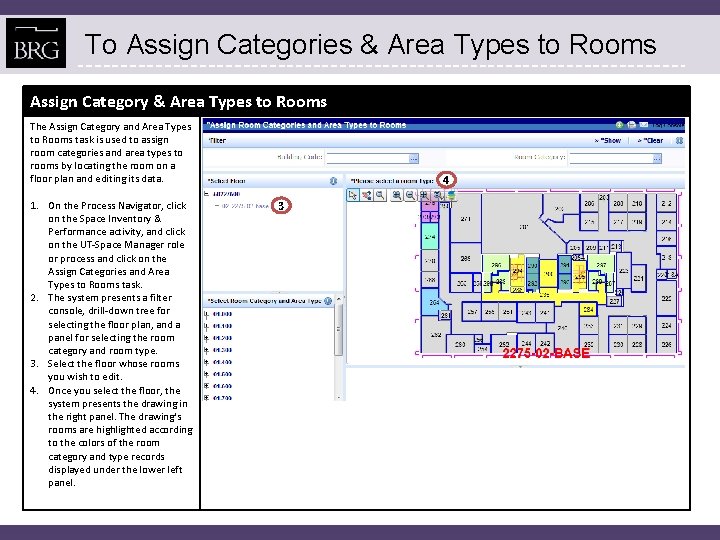The width and height of the screenshot is (720, 540).
Task: Select room 206 on the floor plan
Action: click(x=590, y=203)
